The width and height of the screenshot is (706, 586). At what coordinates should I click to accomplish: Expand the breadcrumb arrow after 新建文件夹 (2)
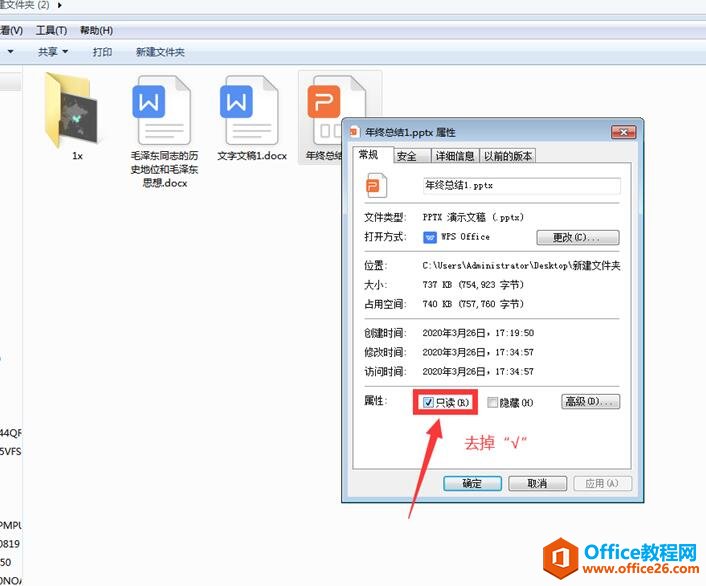59,5
